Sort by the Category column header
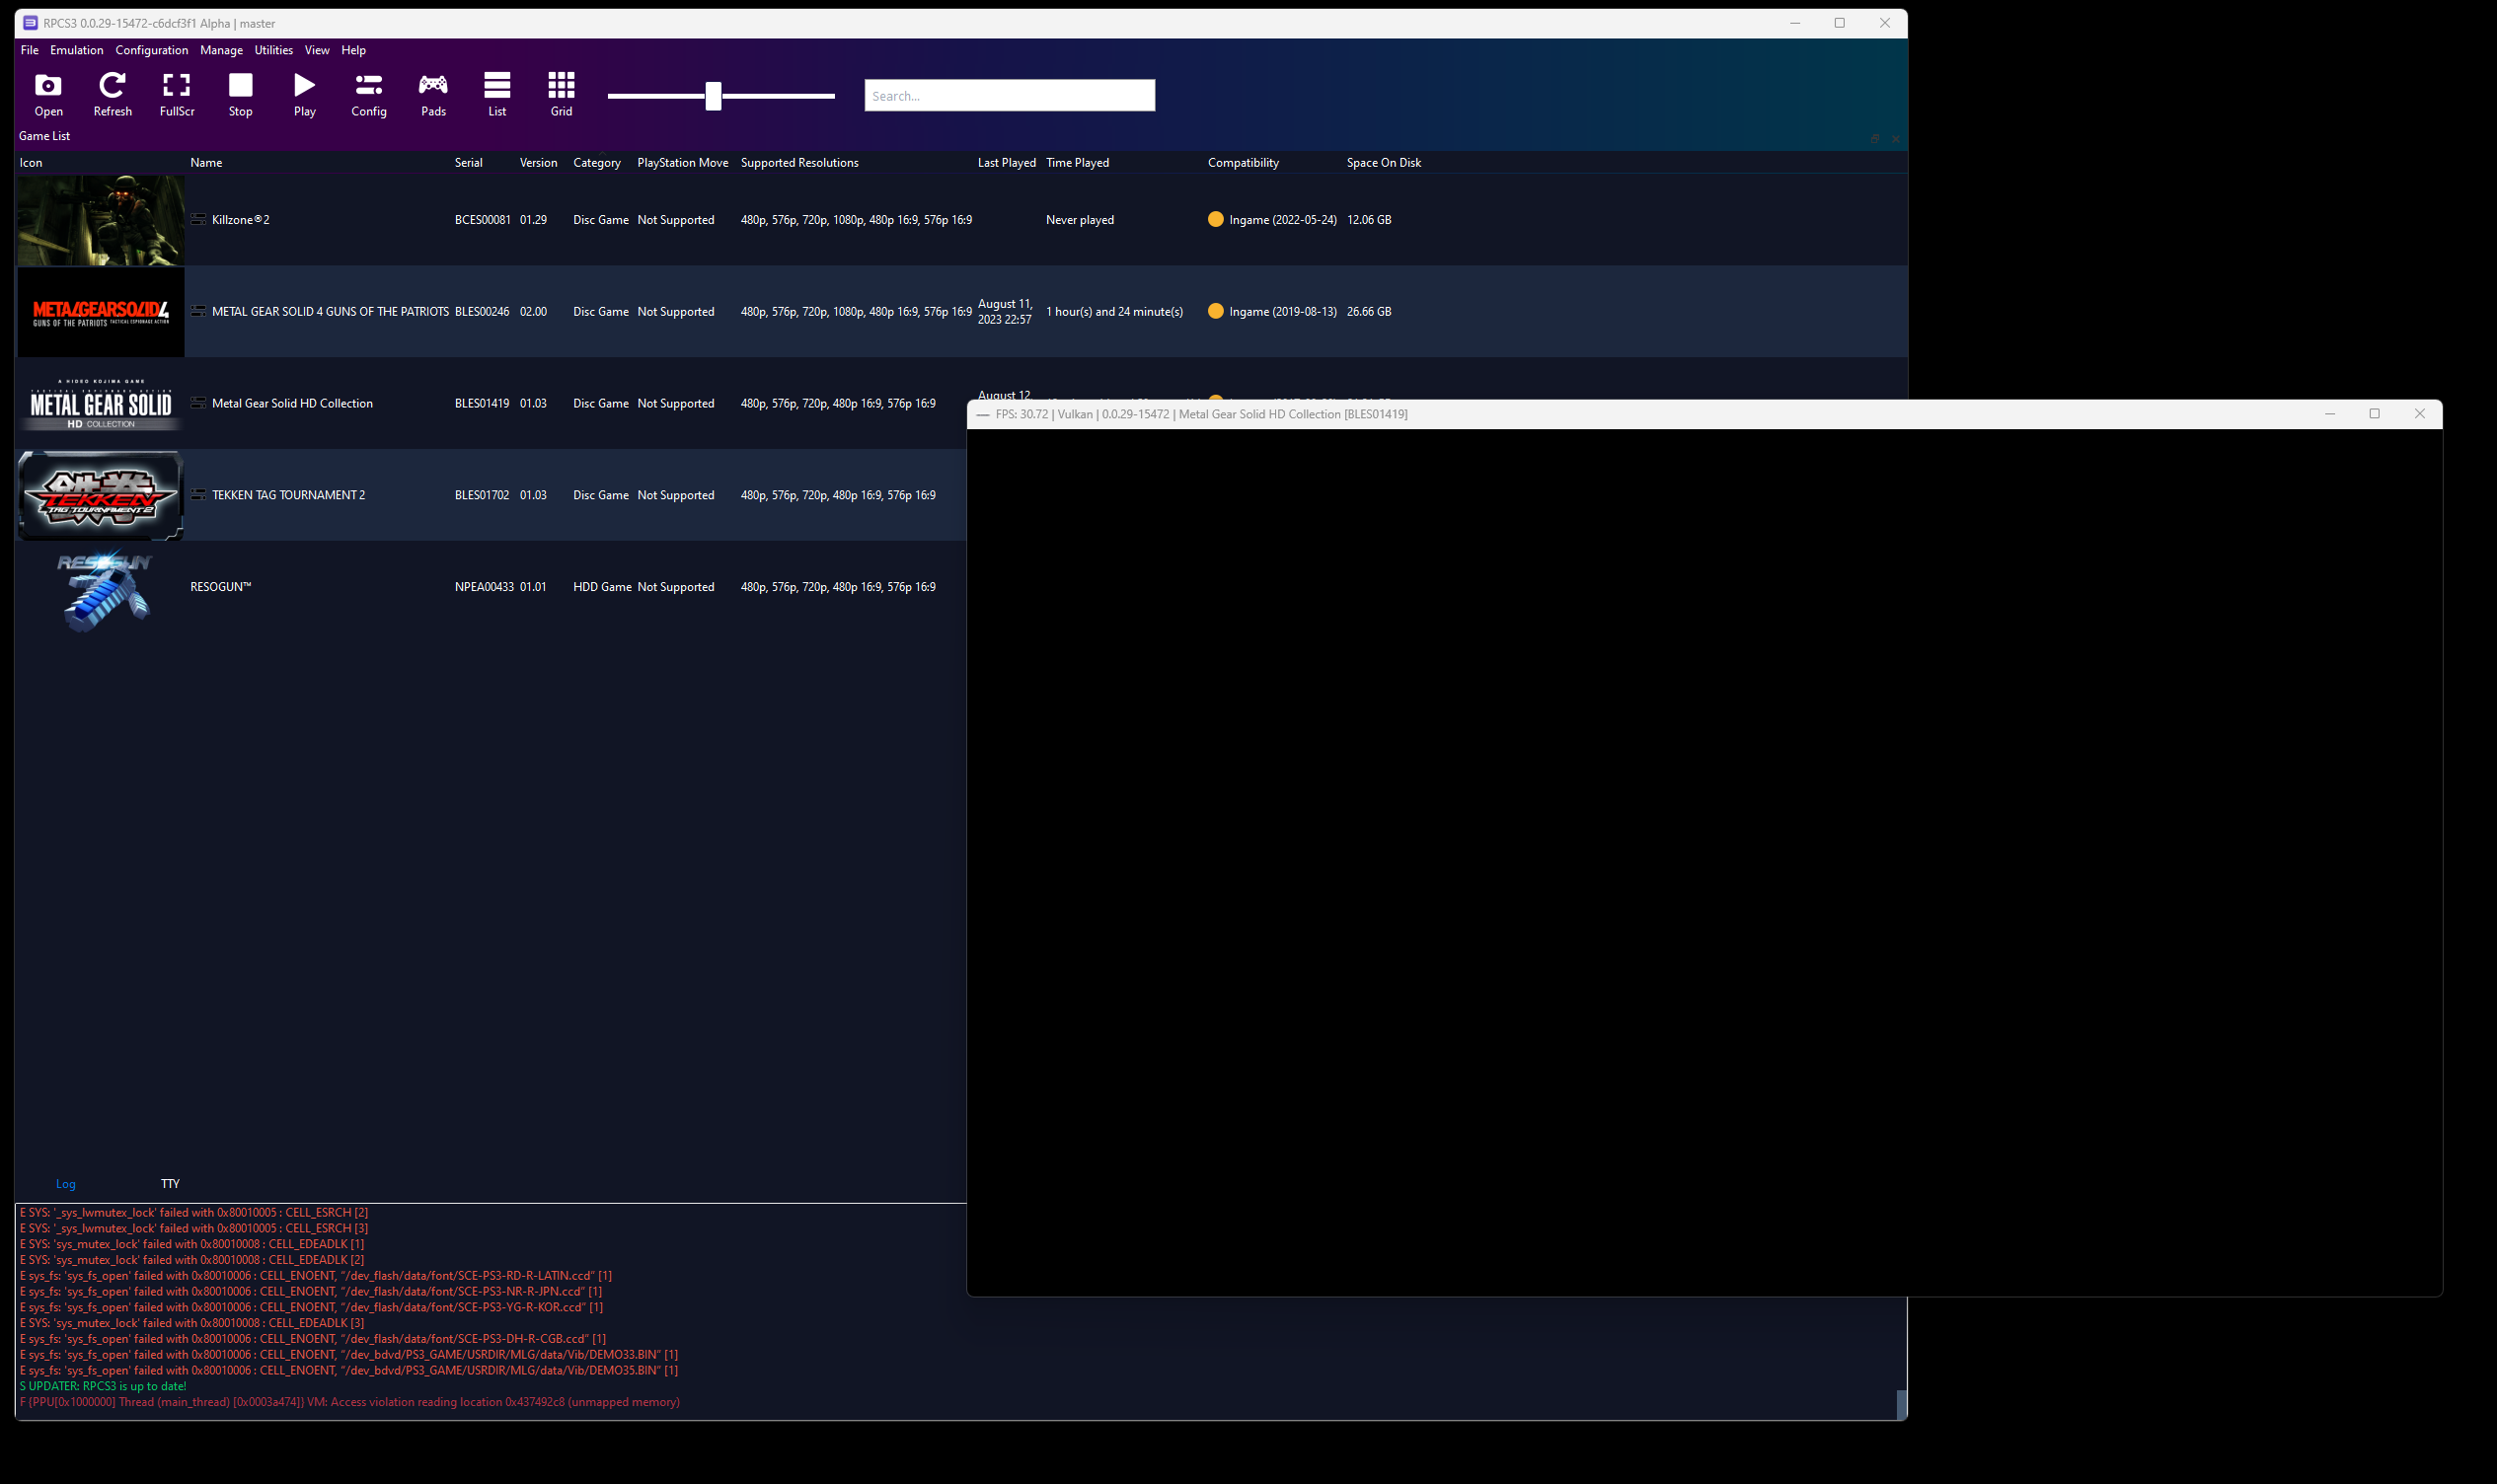This screenshot has height=1484, width=2497. tap(597, 163)
